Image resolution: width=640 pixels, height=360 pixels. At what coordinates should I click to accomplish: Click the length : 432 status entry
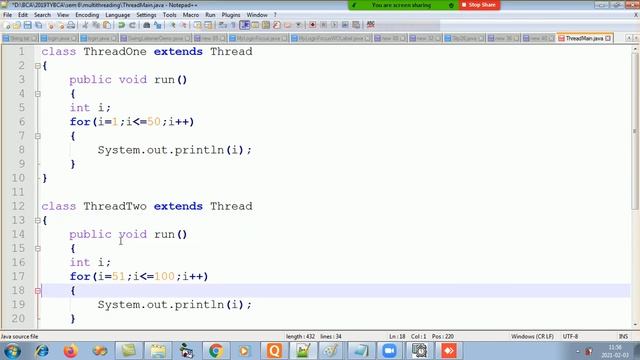(300, 336)
